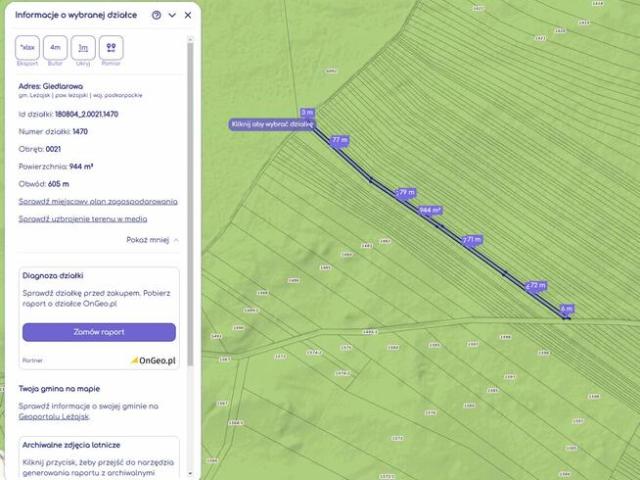The image size is (640, 480).
Task: Close the parcel information panel
Action: click(x=188, y=15)
